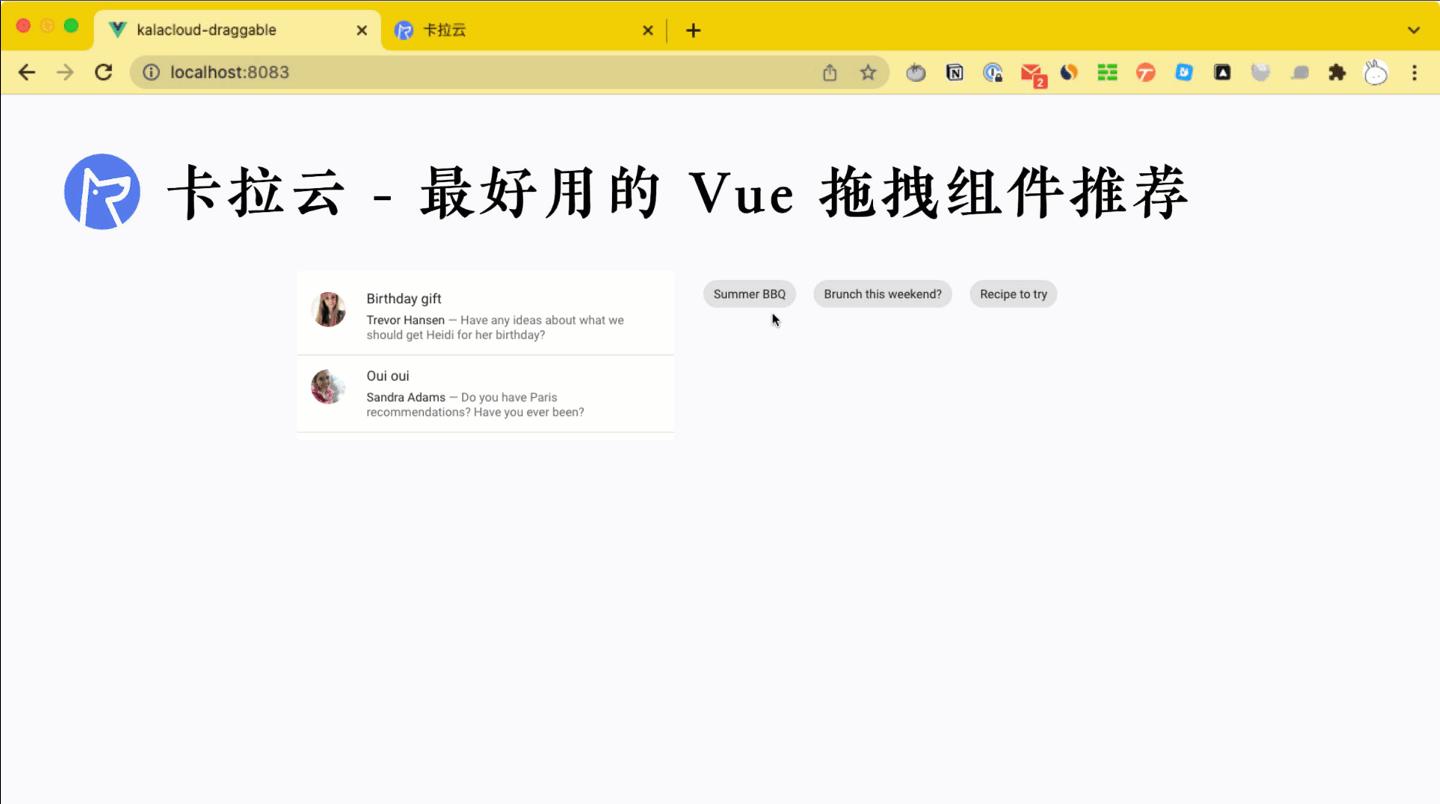Expand the tab search chevron at top right
The image size is (1440, 804).
(x=1413, y=29)
